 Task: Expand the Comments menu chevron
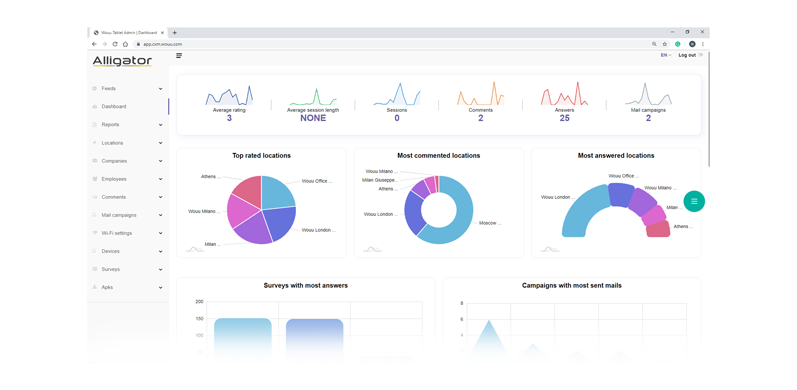[161, 197]
